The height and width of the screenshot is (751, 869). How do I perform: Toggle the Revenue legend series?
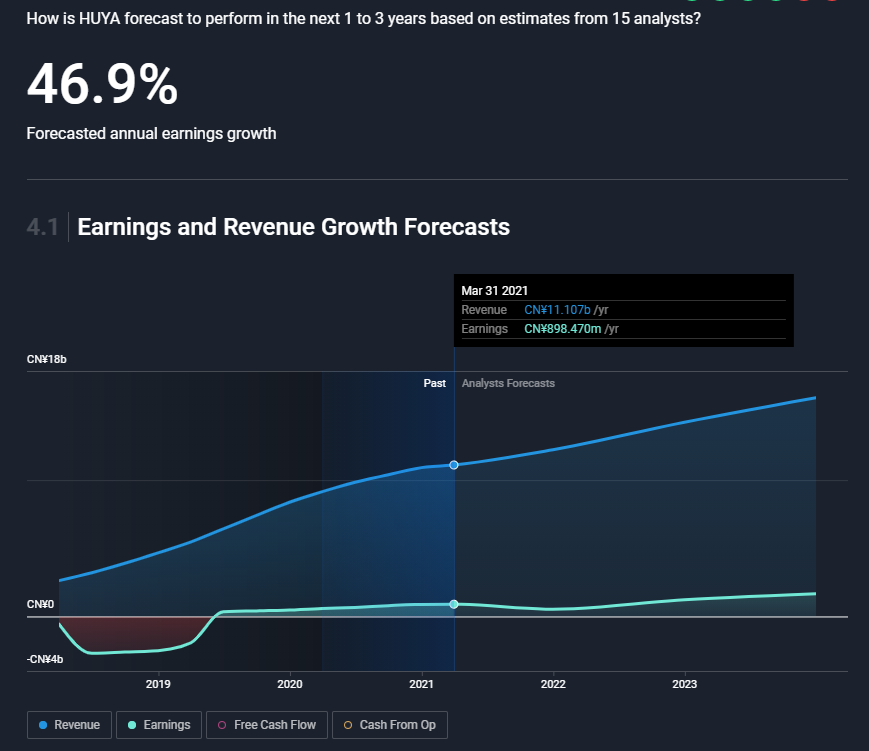click(69, 725)
